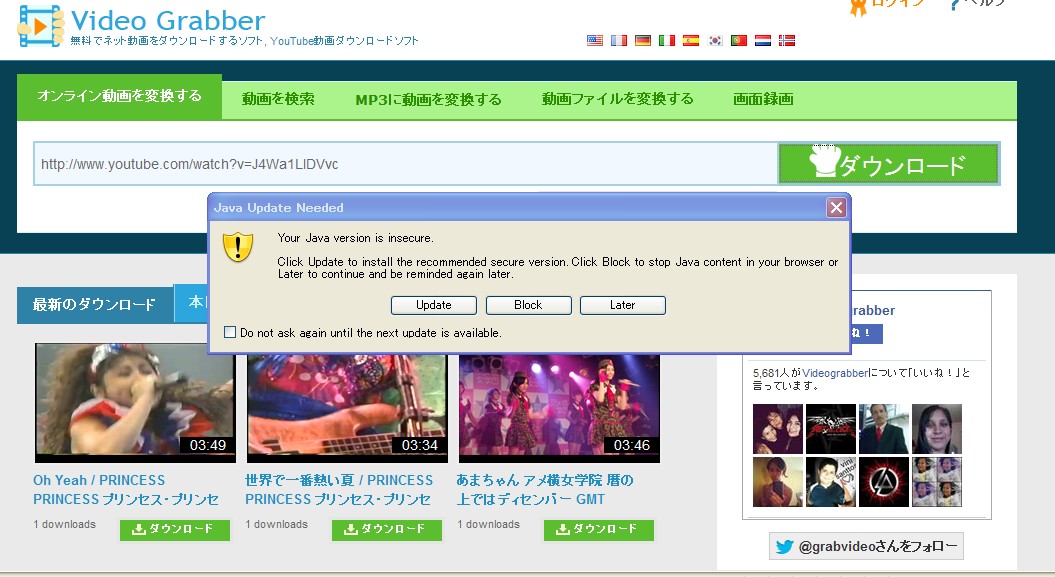Select the Korean flag language
Viewport: 1055px width, 577px height.
[x=715, y=40]
